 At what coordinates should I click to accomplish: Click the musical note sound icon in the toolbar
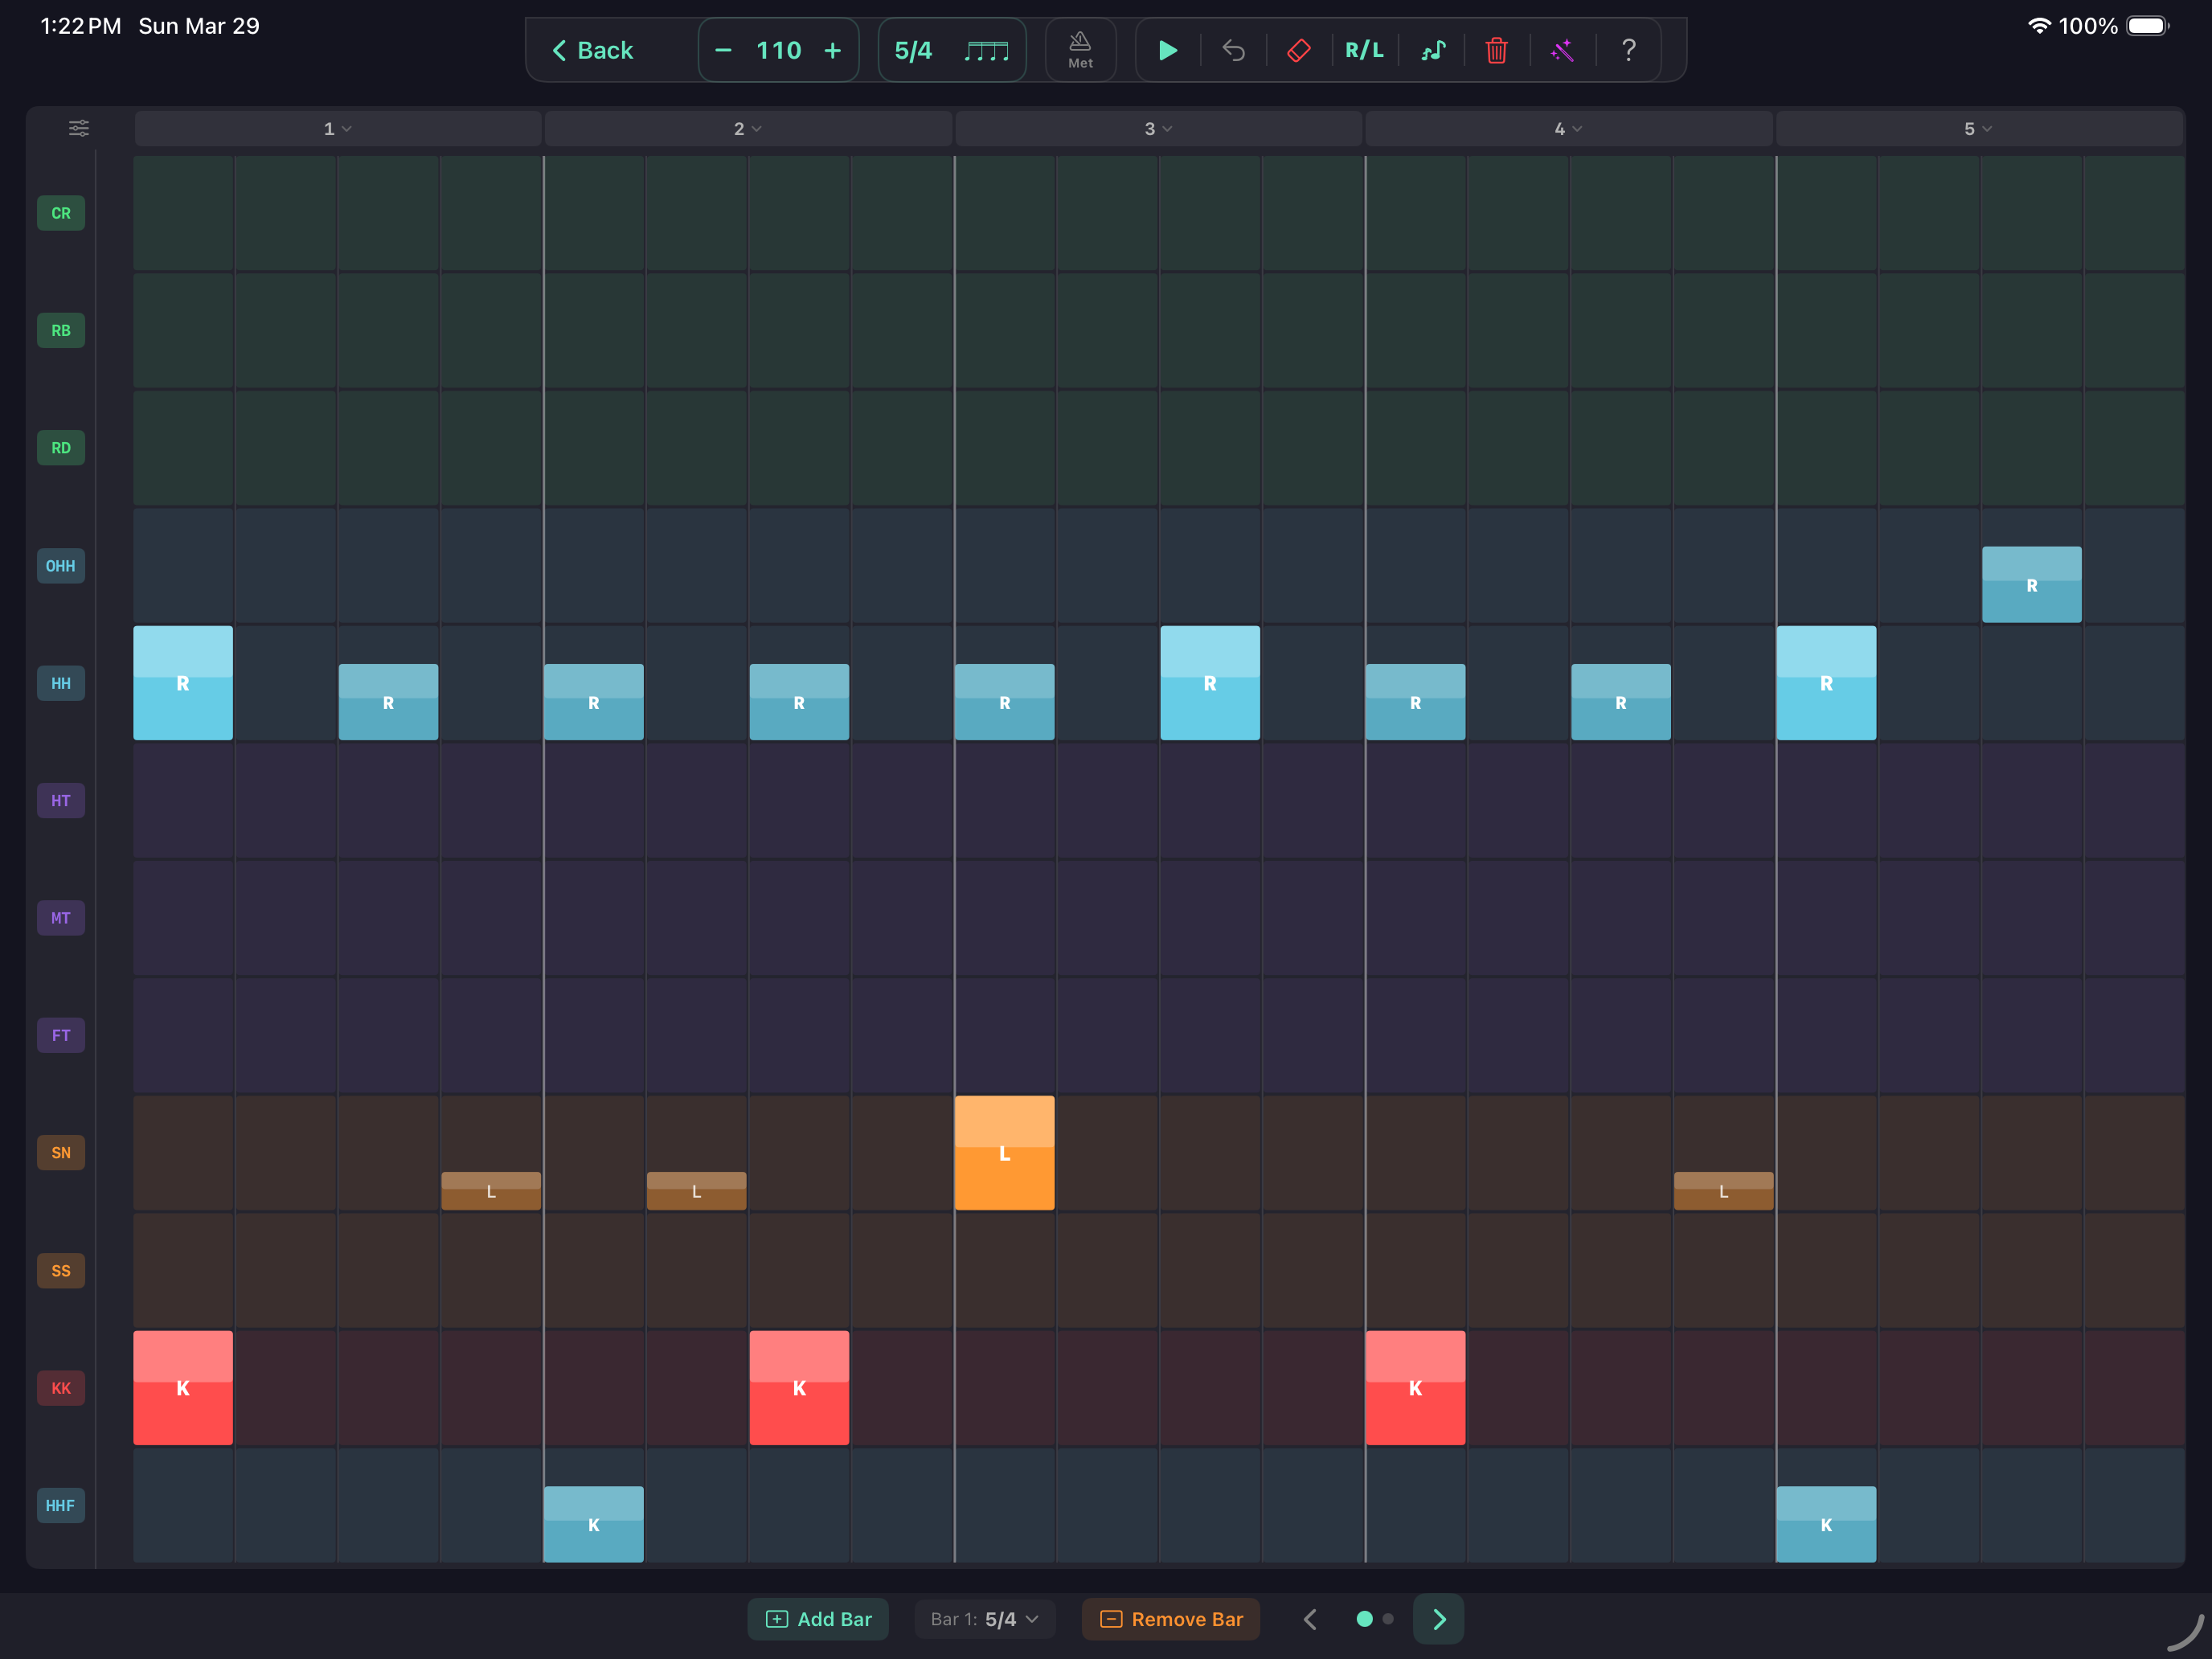[1433, 49]
